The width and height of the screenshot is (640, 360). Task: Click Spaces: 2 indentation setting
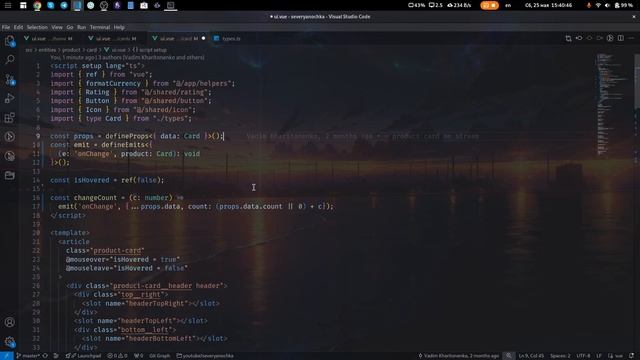pyautogui.click(x=560, y=356)
